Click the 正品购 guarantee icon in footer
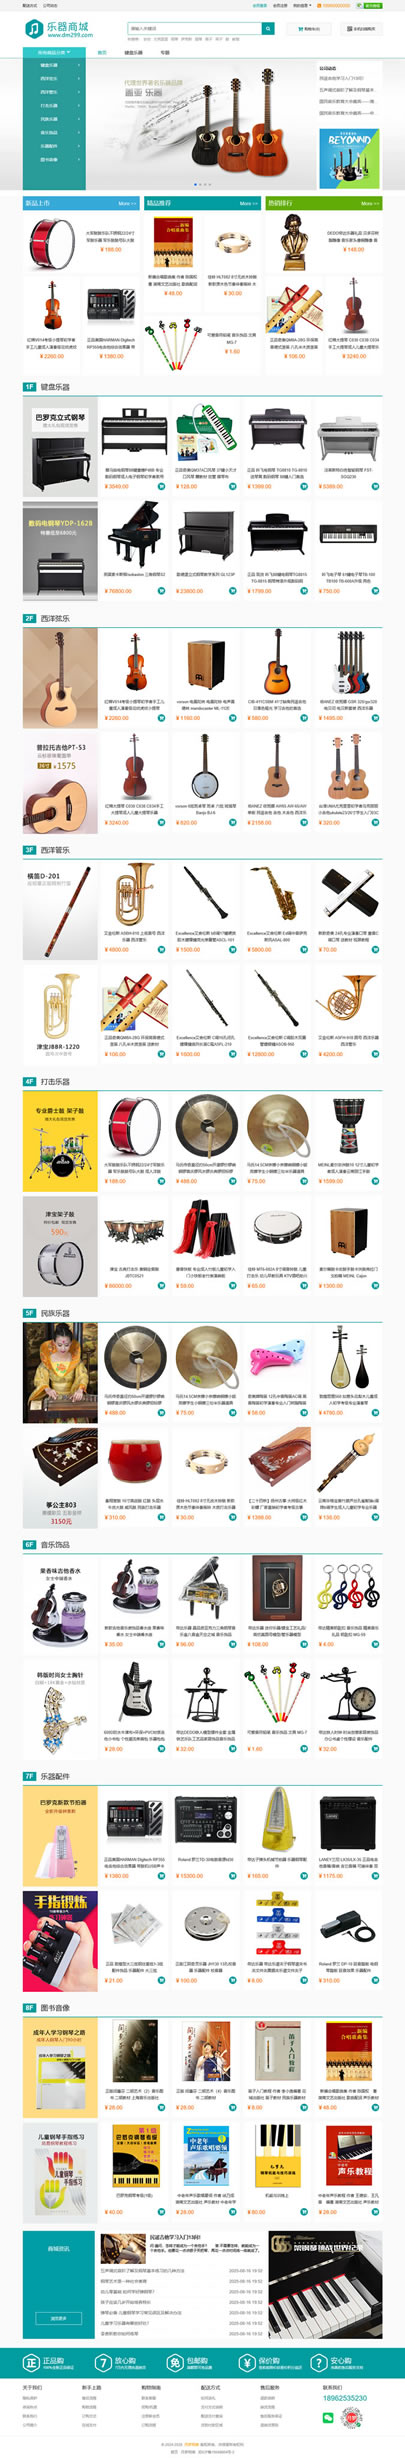This screenshot has height=2458, width=405. click(x=31, y=2363)
